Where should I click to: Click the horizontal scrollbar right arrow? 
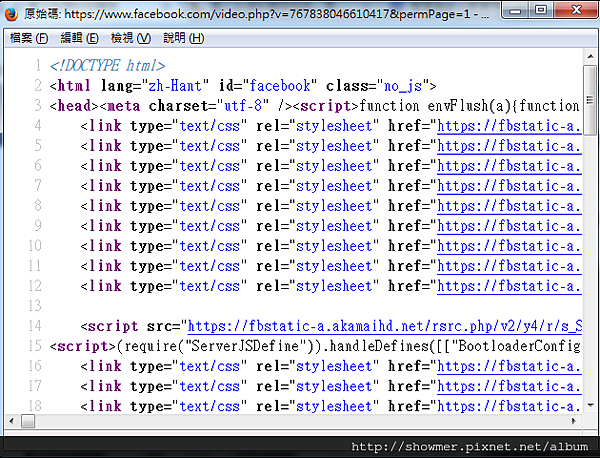click(x=574, y=421)
